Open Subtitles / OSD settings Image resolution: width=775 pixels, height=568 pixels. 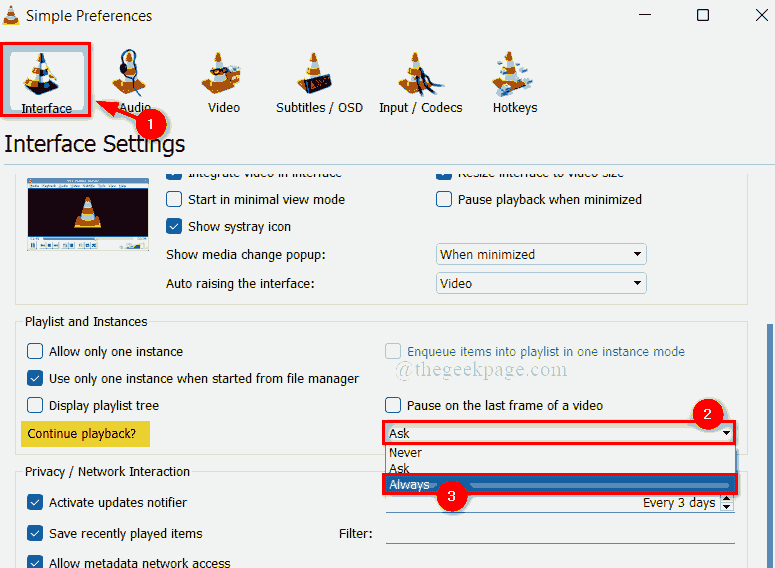click(320, 82)
